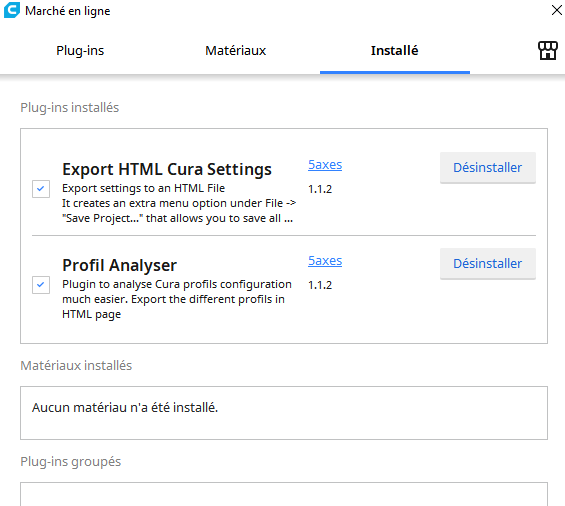Click Désinstaller for Profil Analyser
Image resolution: width=565 pixels, height=506 pixels.
[x=488, y=263]
